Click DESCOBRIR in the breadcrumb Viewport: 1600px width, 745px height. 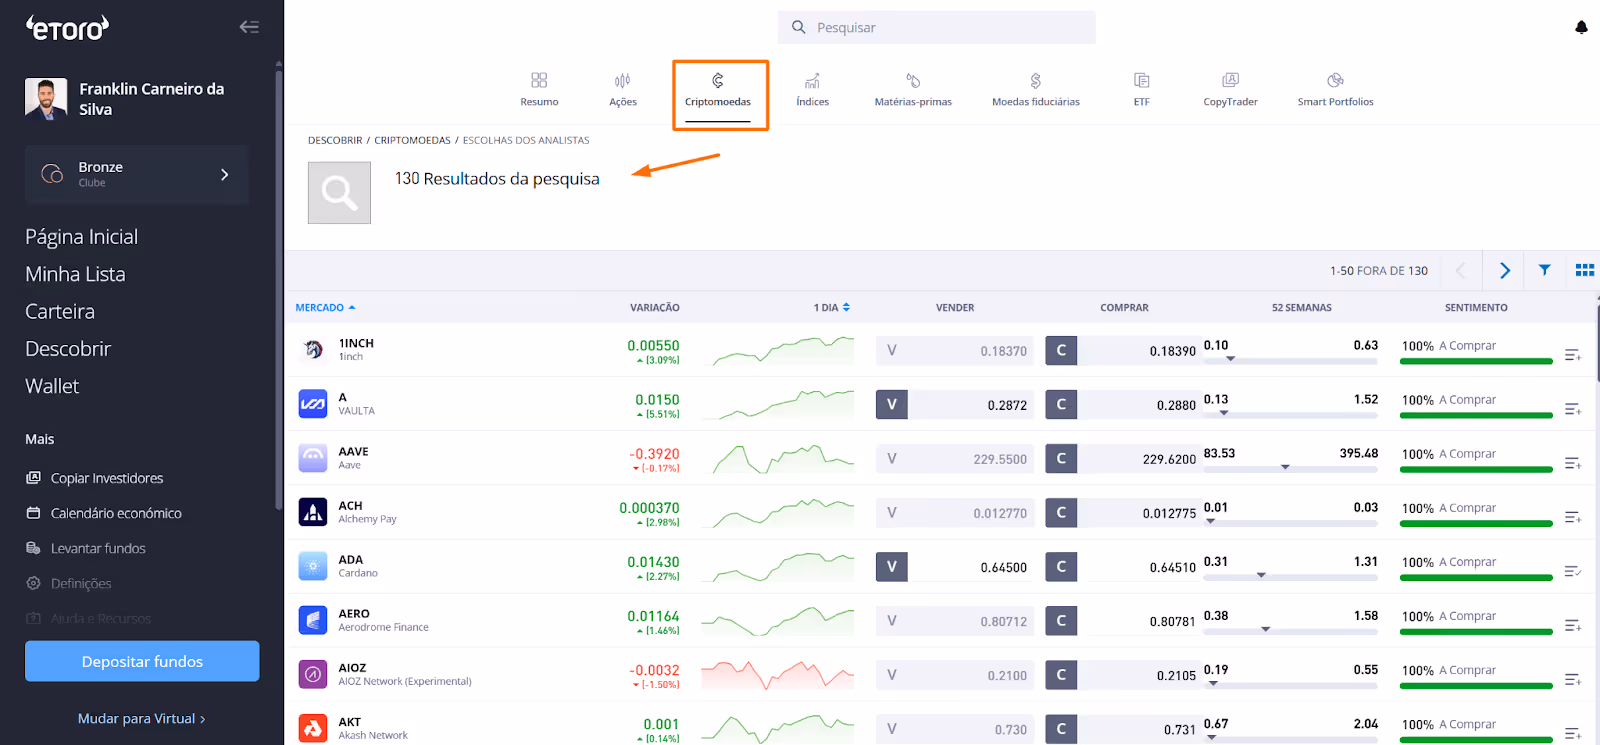tap(335, 140)
